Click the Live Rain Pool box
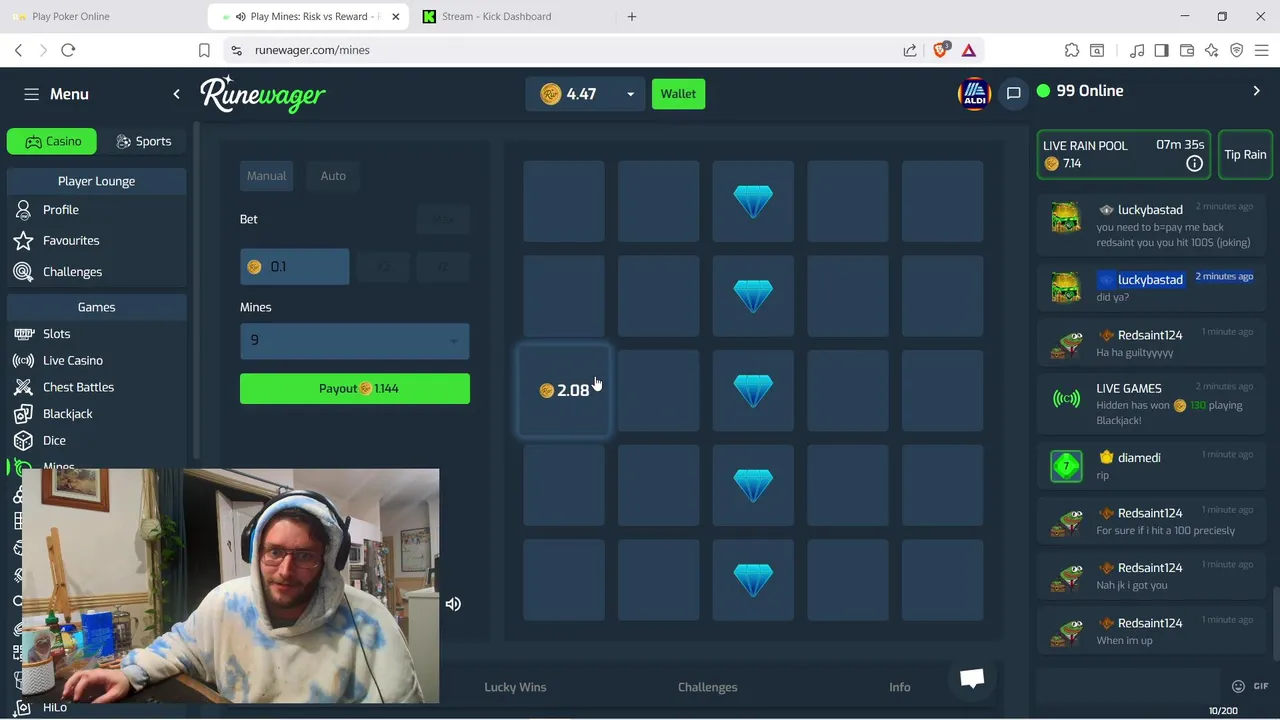1280x720 pixels. (1124, 155)
